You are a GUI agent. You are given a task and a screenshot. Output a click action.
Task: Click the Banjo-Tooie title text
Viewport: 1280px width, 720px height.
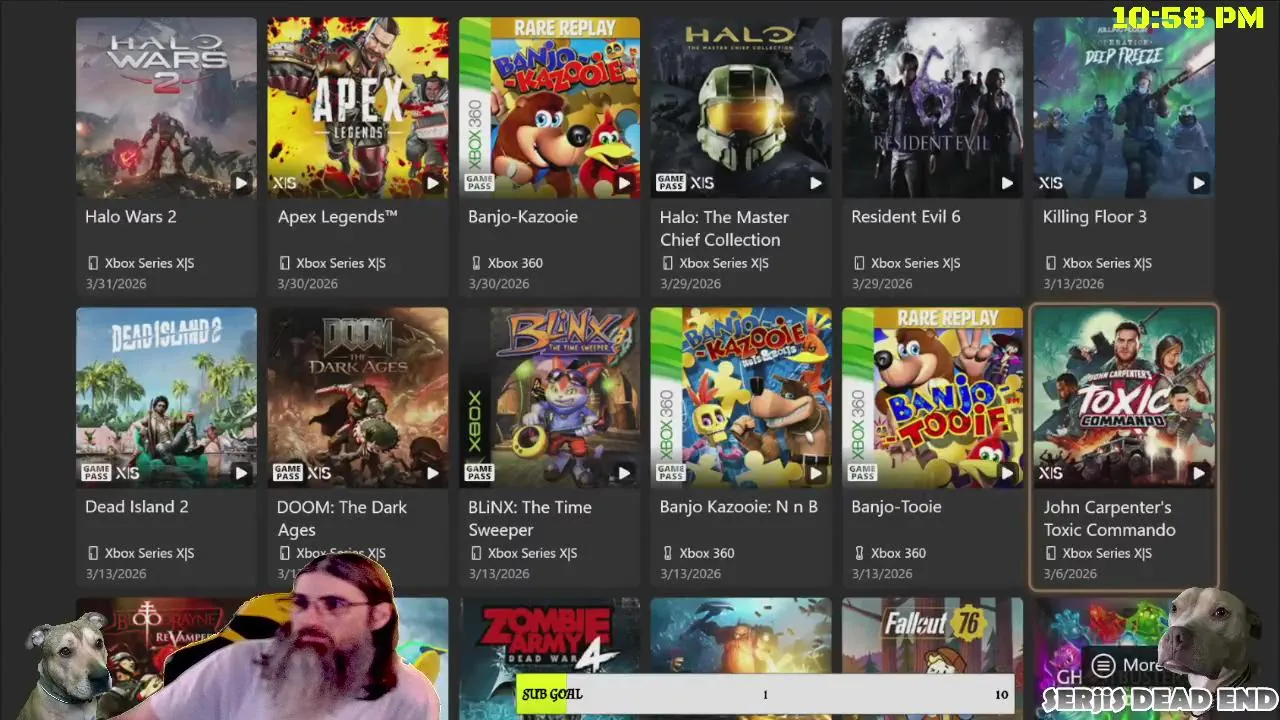tap(896, 507)
